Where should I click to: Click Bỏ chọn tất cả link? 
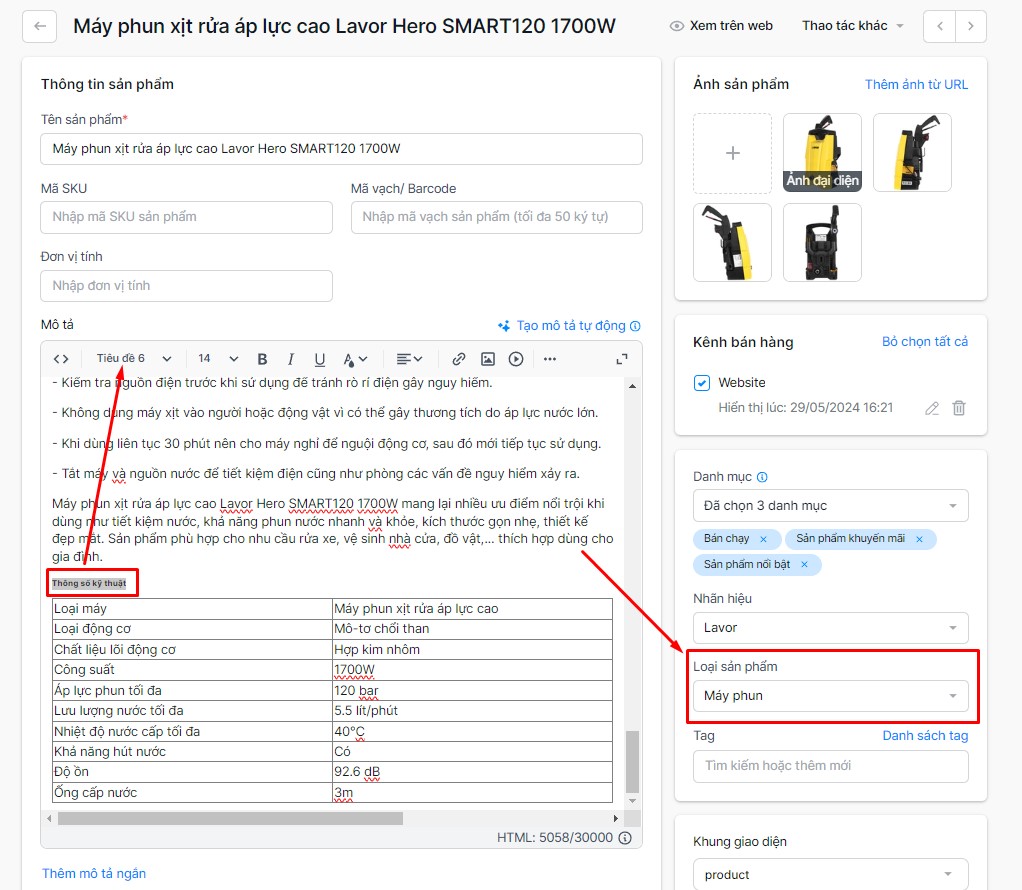pyautogui.click(x=924, y=342)
